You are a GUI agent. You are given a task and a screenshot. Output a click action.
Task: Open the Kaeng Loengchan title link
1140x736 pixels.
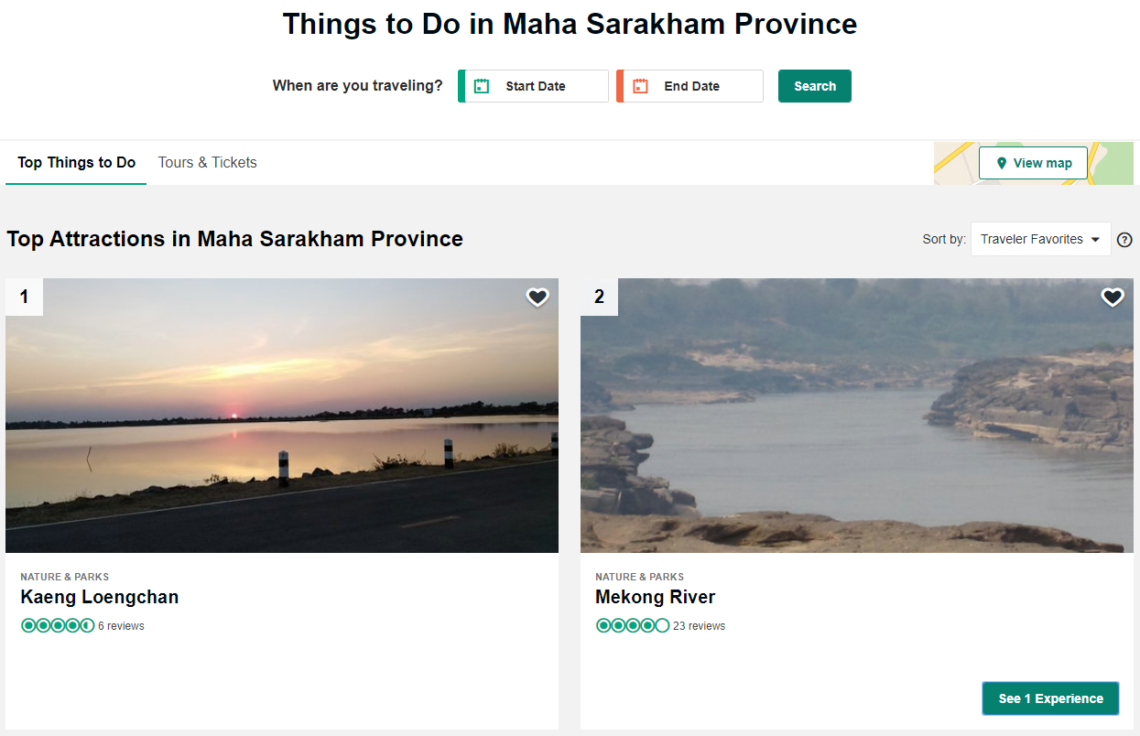pos(99,597)
